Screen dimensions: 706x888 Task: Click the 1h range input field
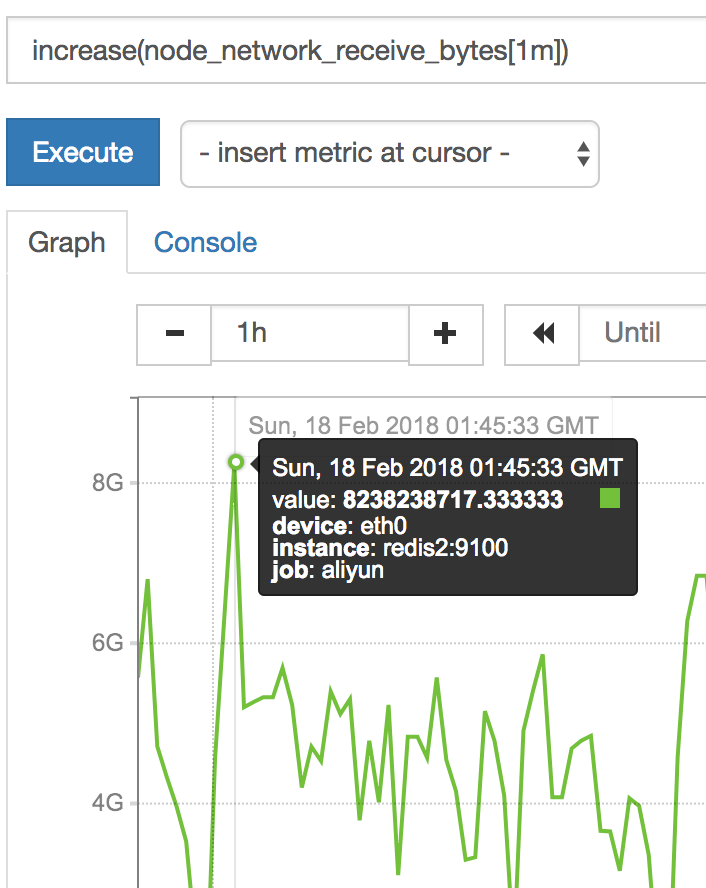(x=310, y=333)
